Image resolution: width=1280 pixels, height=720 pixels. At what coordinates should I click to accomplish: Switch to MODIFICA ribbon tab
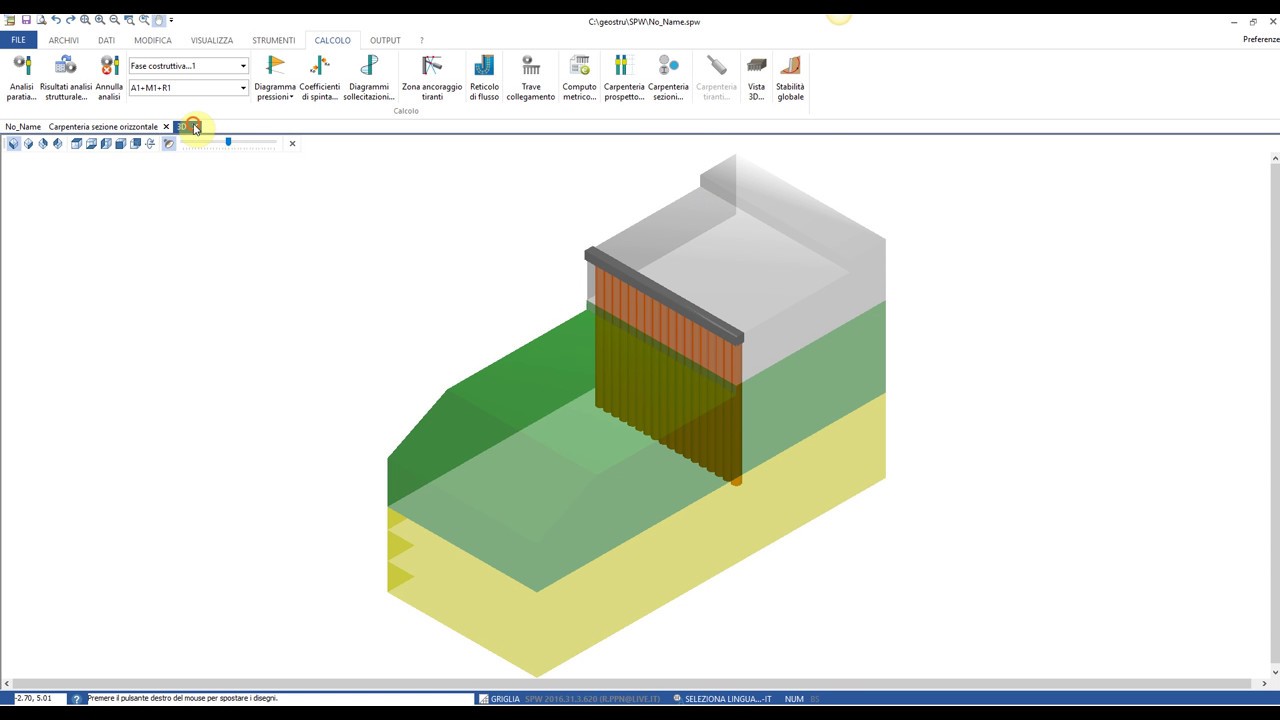(x=153, y=40)
